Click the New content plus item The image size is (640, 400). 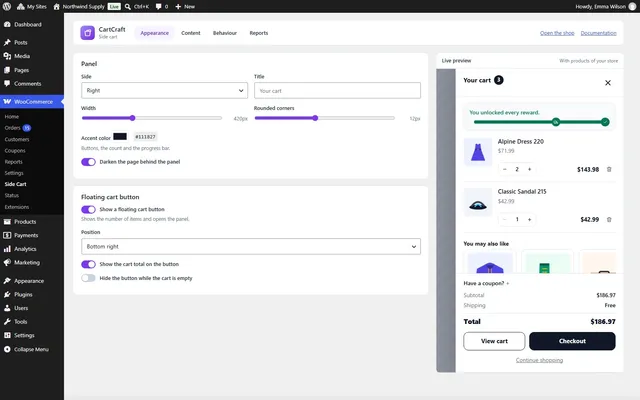[x=185, y=7]
